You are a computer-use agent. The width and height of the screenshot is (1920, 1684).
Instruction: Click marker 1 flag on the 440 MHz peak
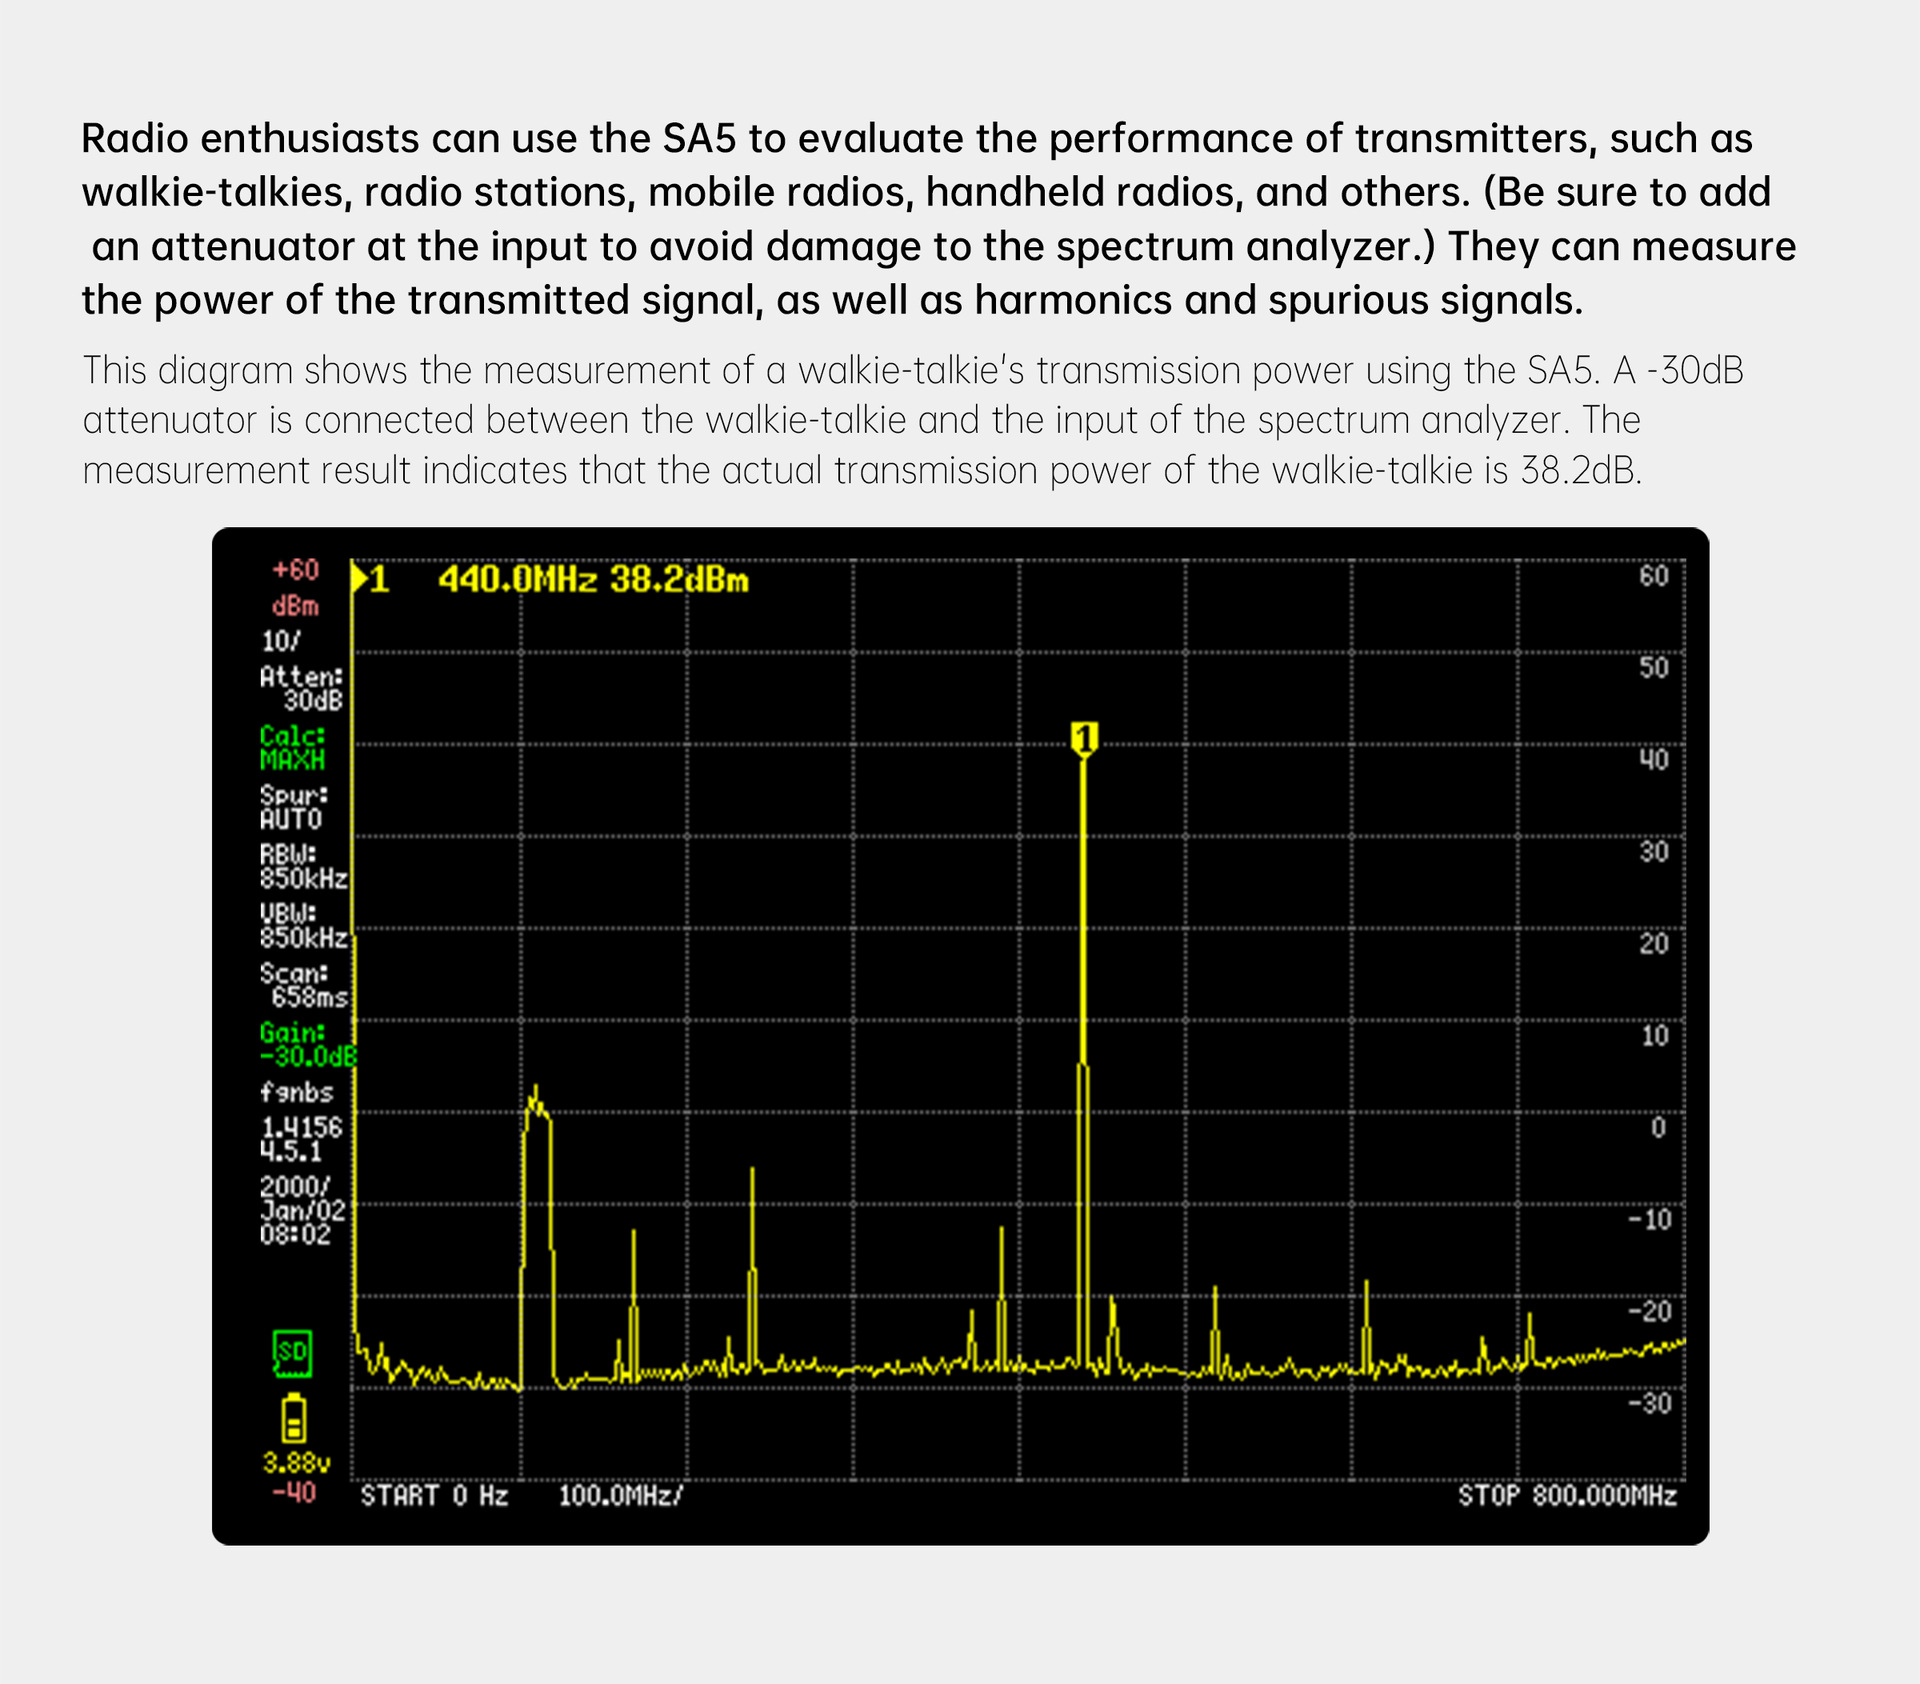click(x=1084, y=740)
